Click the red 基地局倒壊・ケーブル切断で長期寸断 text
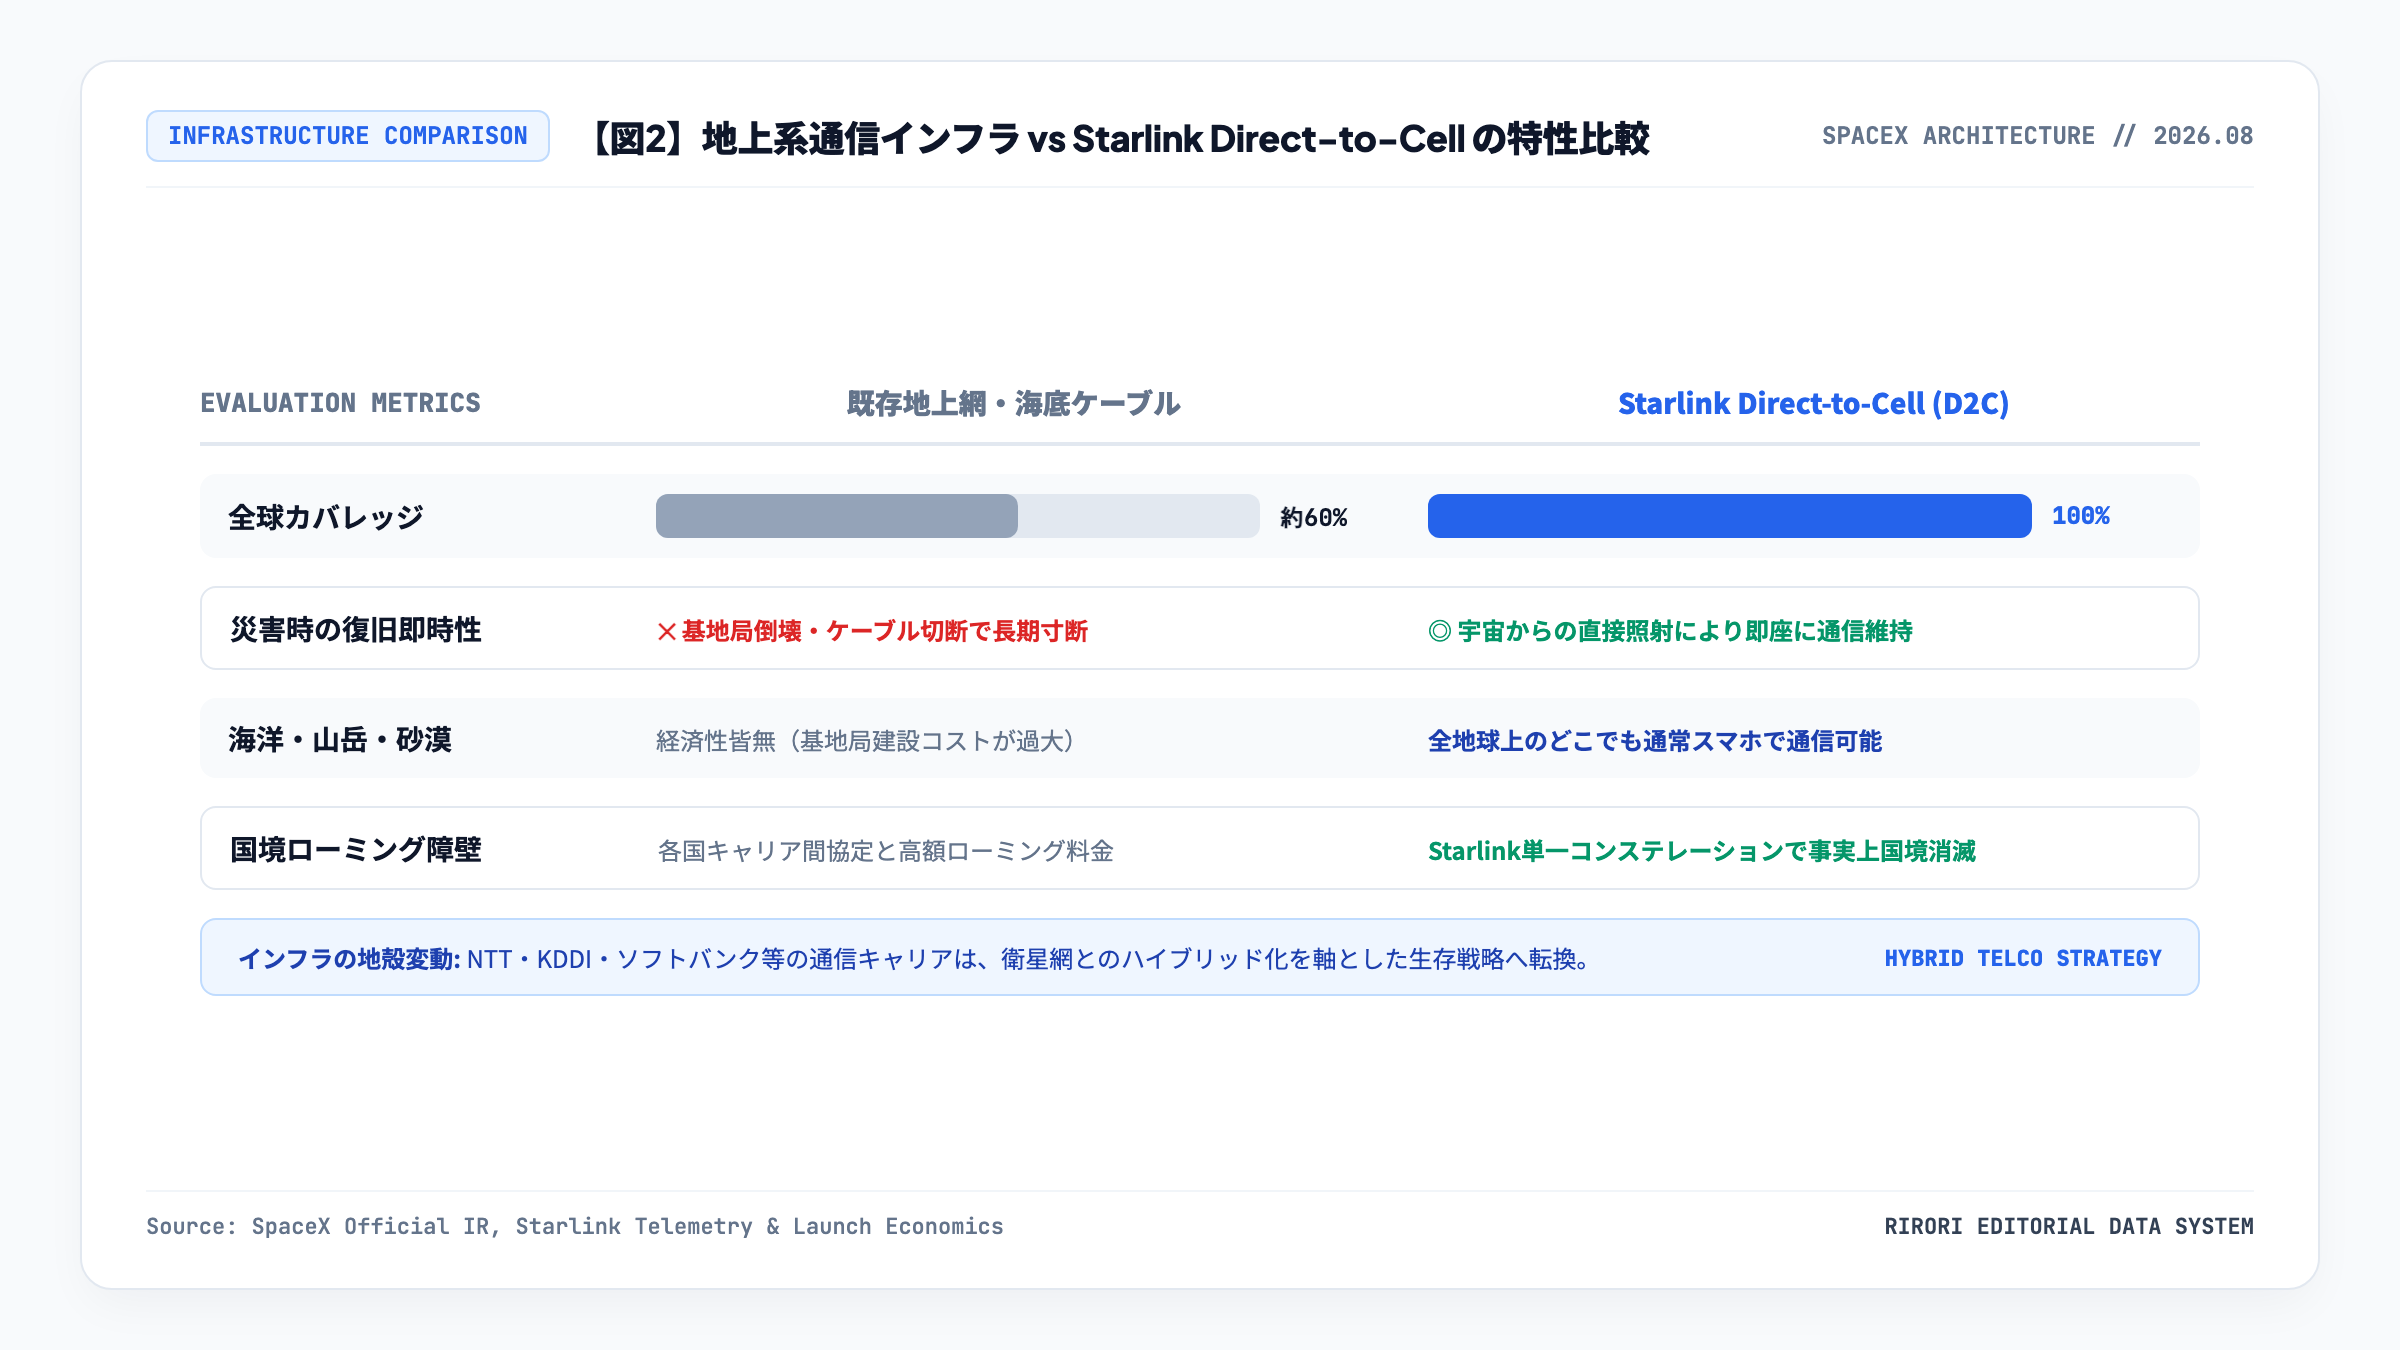The image size is (2400, 1350). [872, 631]
